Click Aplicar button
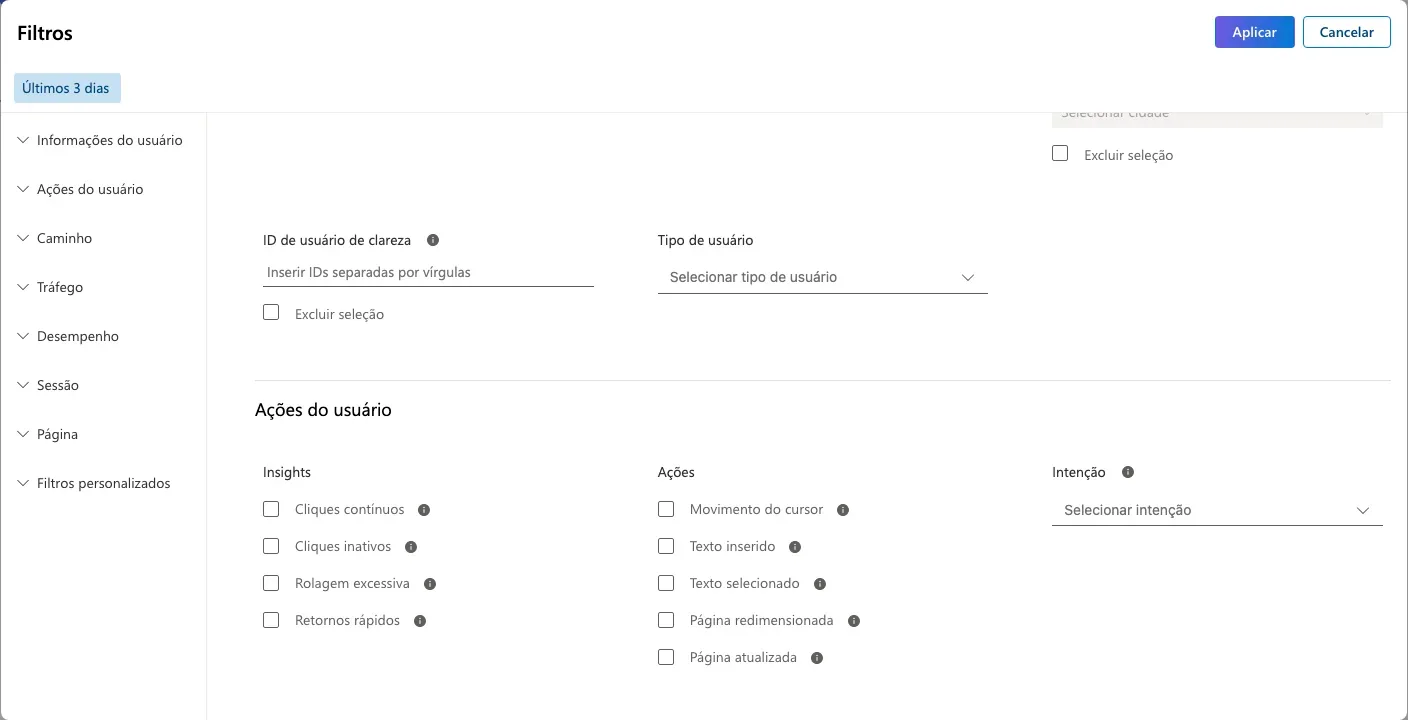 [1254, 32]
